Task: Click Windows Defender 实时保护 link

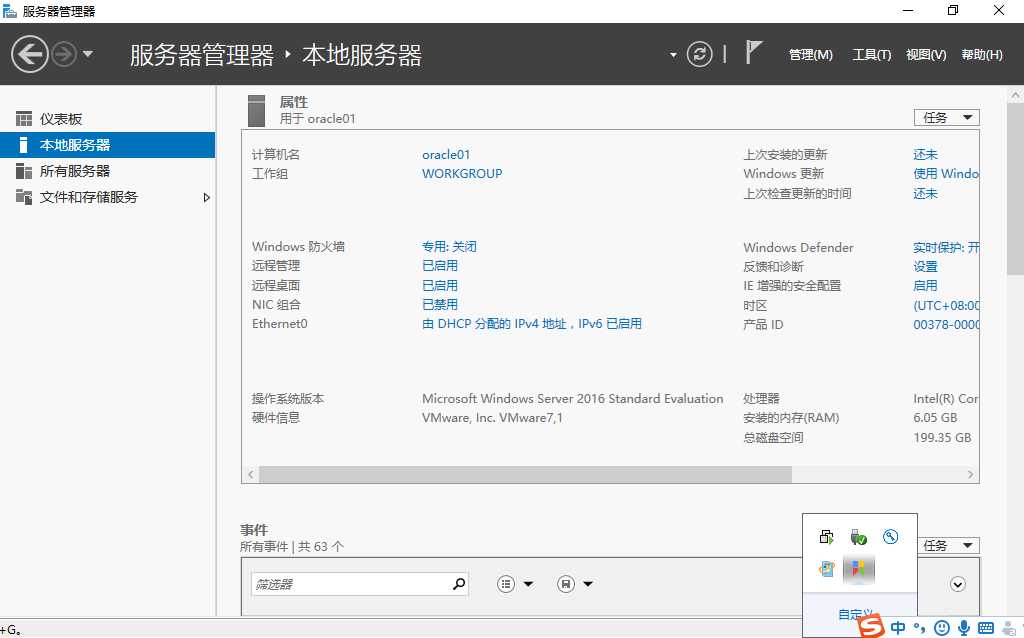Action: pos(946,247)
